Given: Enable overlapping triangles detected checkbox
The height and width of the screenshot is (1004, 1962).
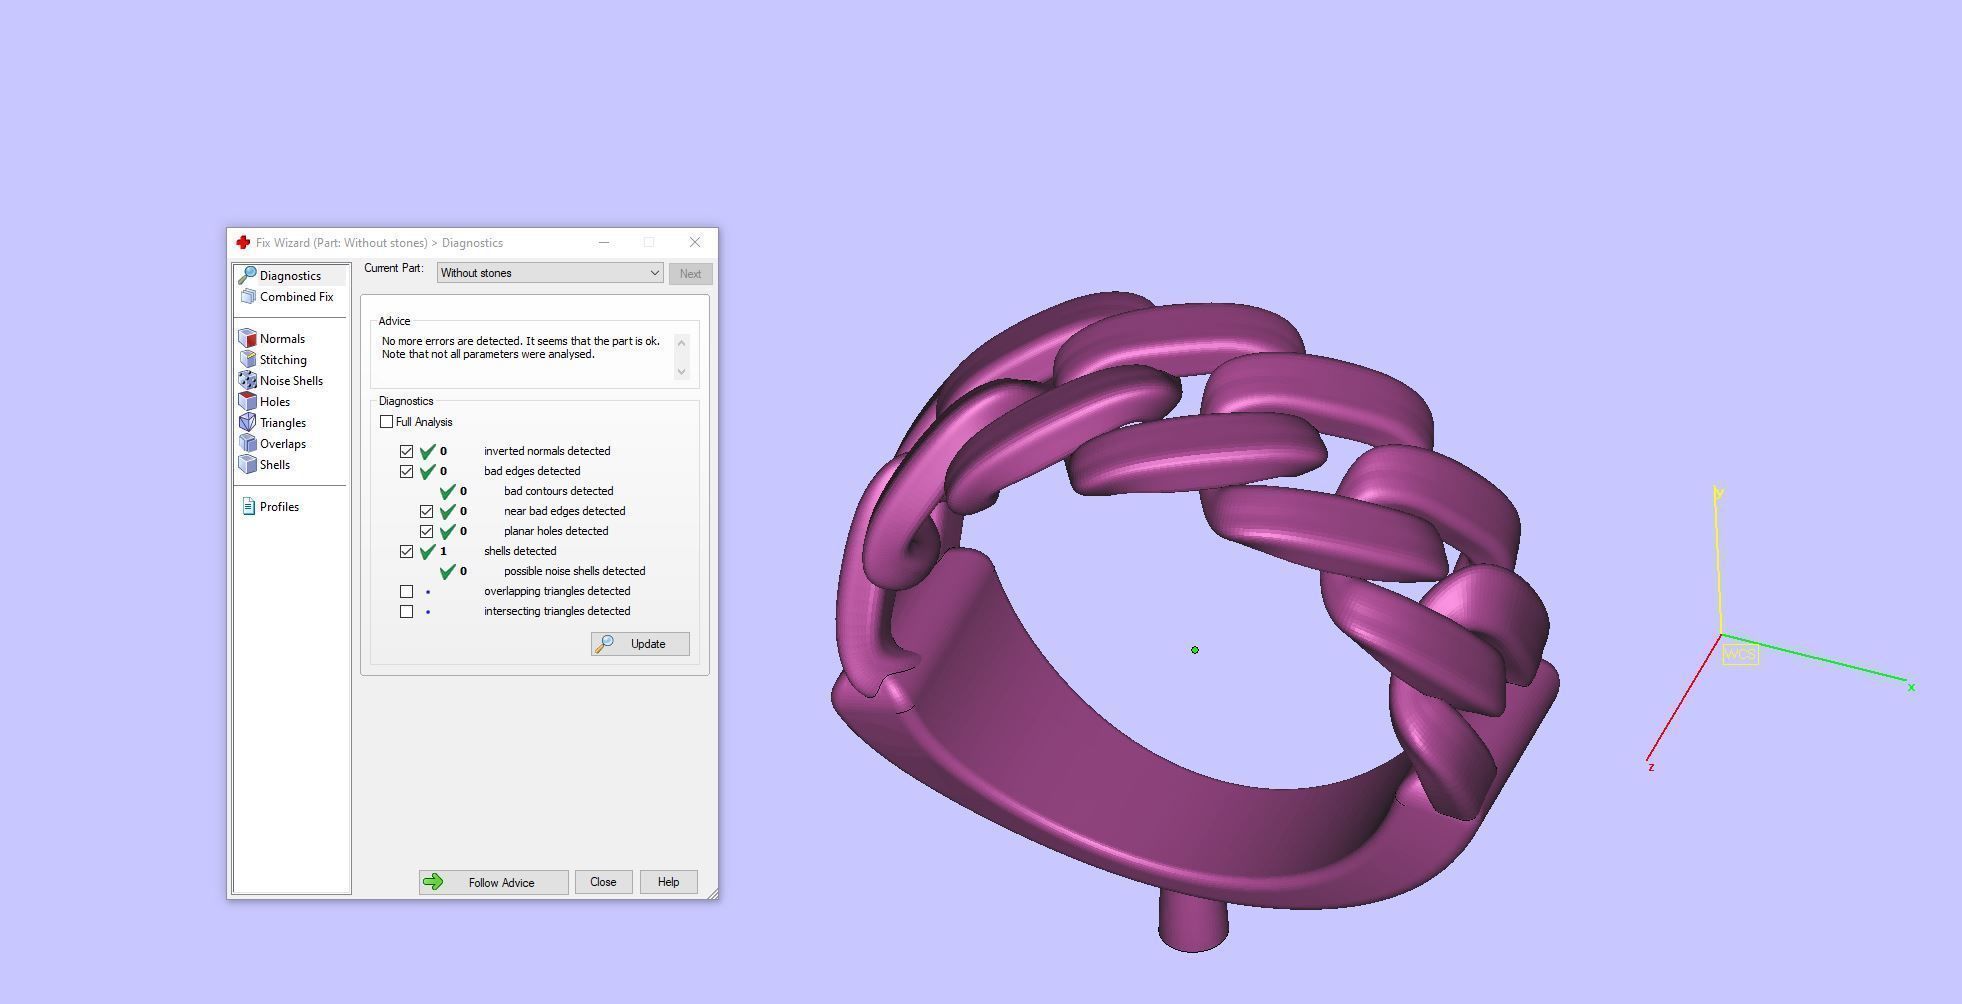Looking at the screenshot, I should [x=406, y=591].
